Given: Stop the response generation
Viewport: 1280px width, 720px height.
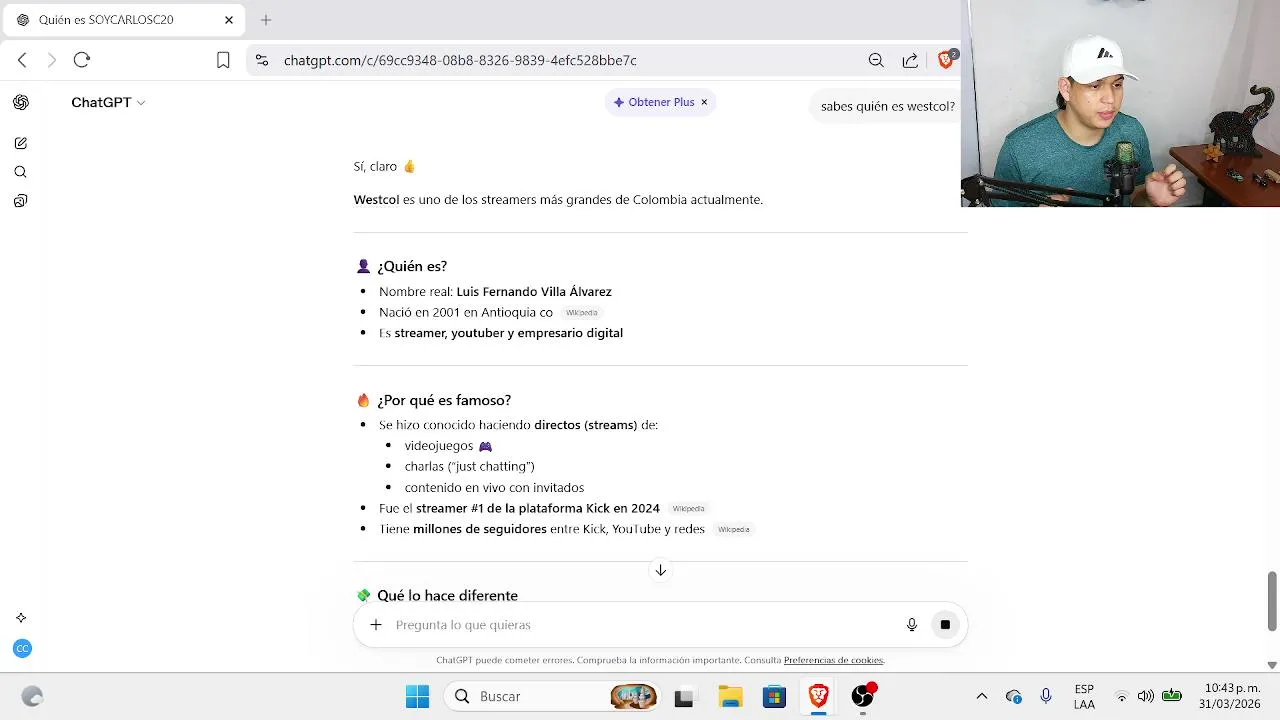Looking at the screenshot, I should (x=945, y=625).
